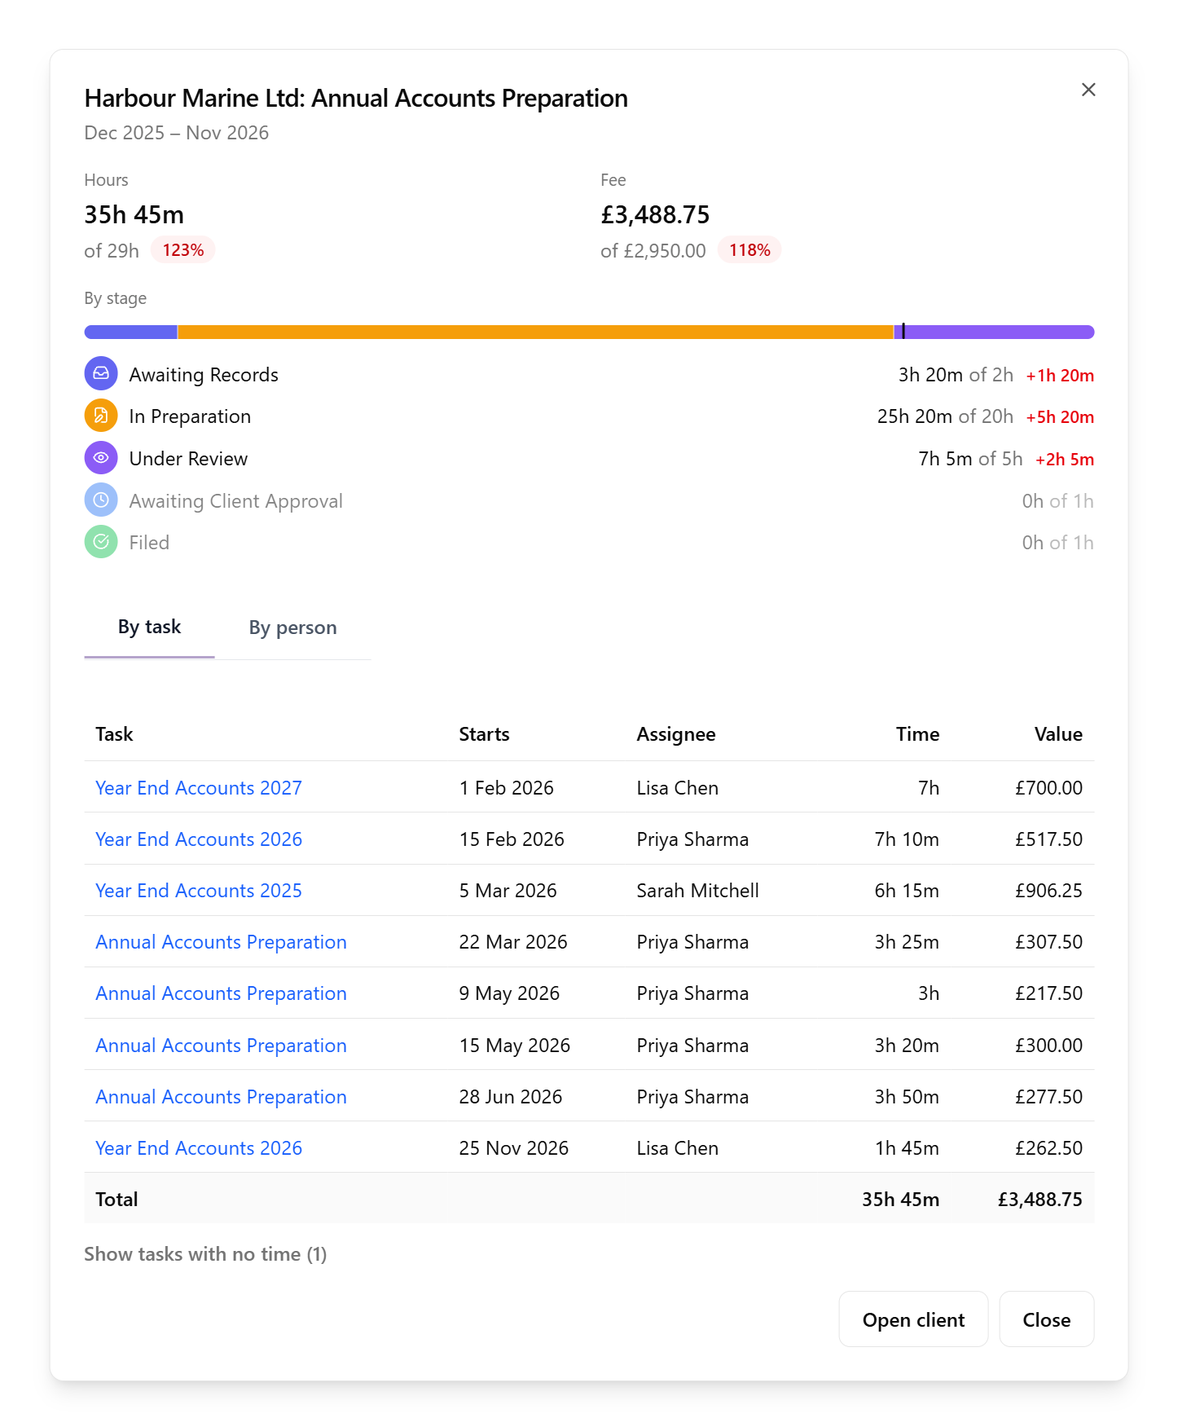Open the Year End Accounts 2027 task
The width and height of the screenshot is (1178, 1422).
pos(198,788)
